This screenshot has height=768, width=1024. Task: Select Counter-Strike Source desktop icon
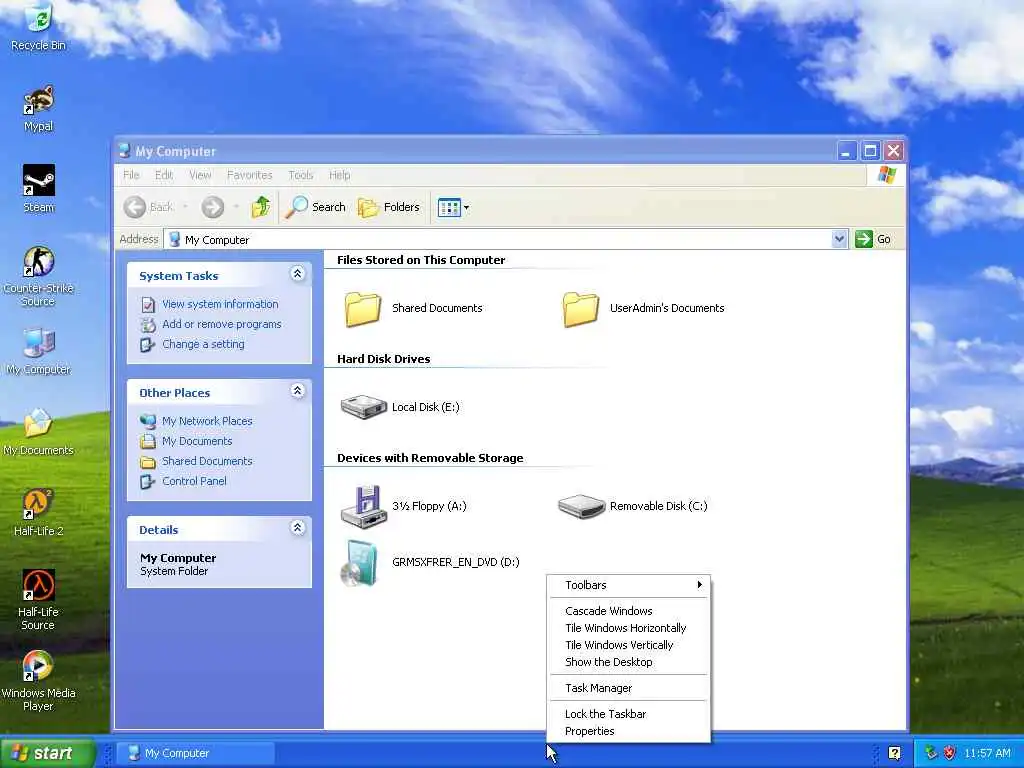tap(38, 276)
